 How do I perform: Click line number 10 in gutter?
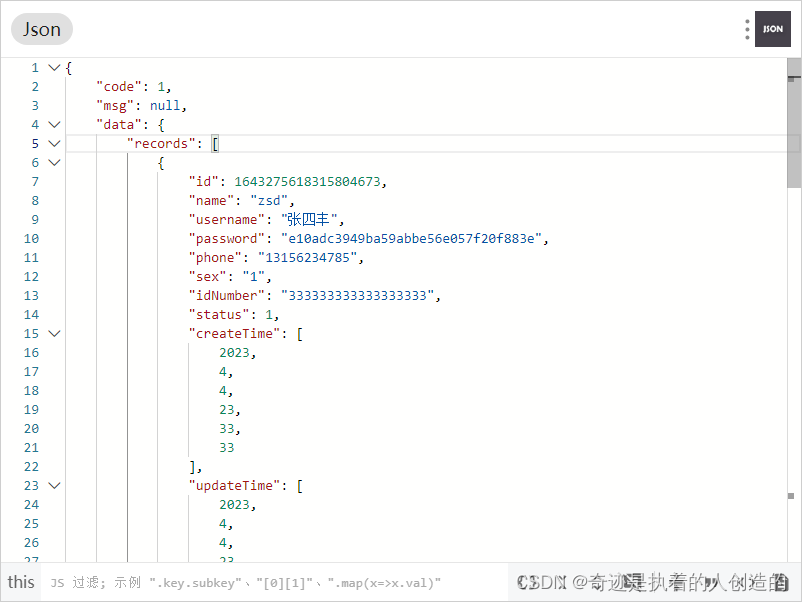pyautogui.click(x=31, y=238)
